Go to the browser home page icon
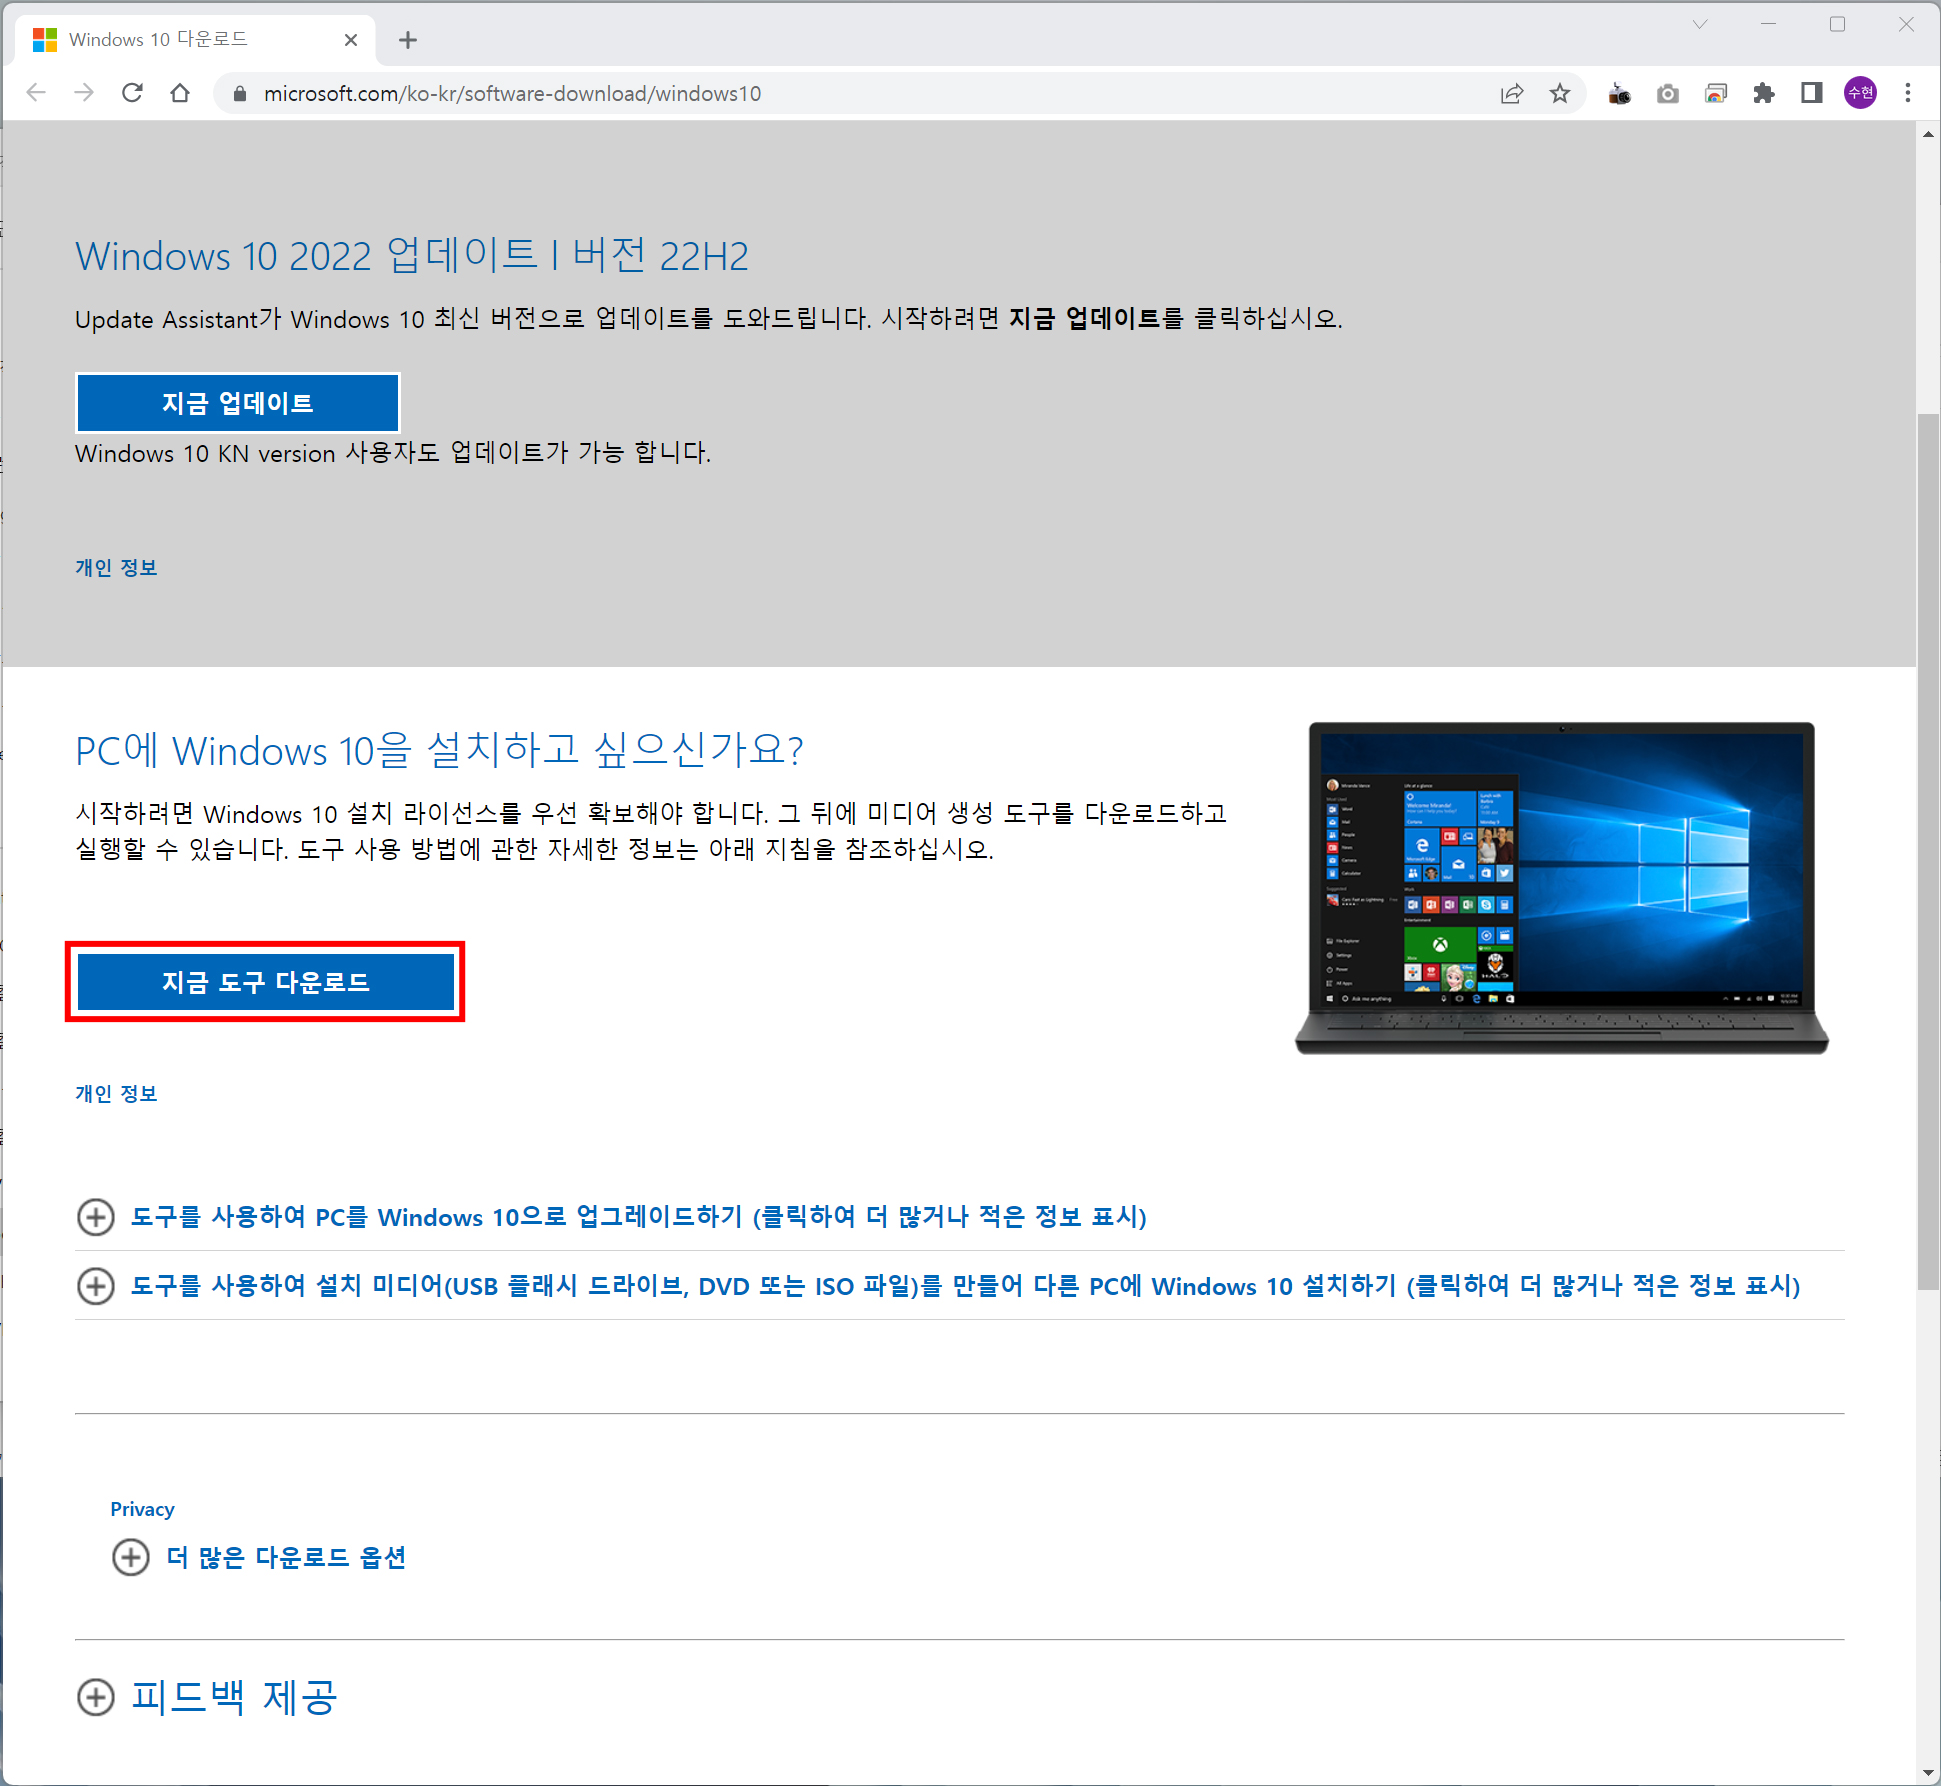The image size is (1941, 1786). [x=180, y=93]
